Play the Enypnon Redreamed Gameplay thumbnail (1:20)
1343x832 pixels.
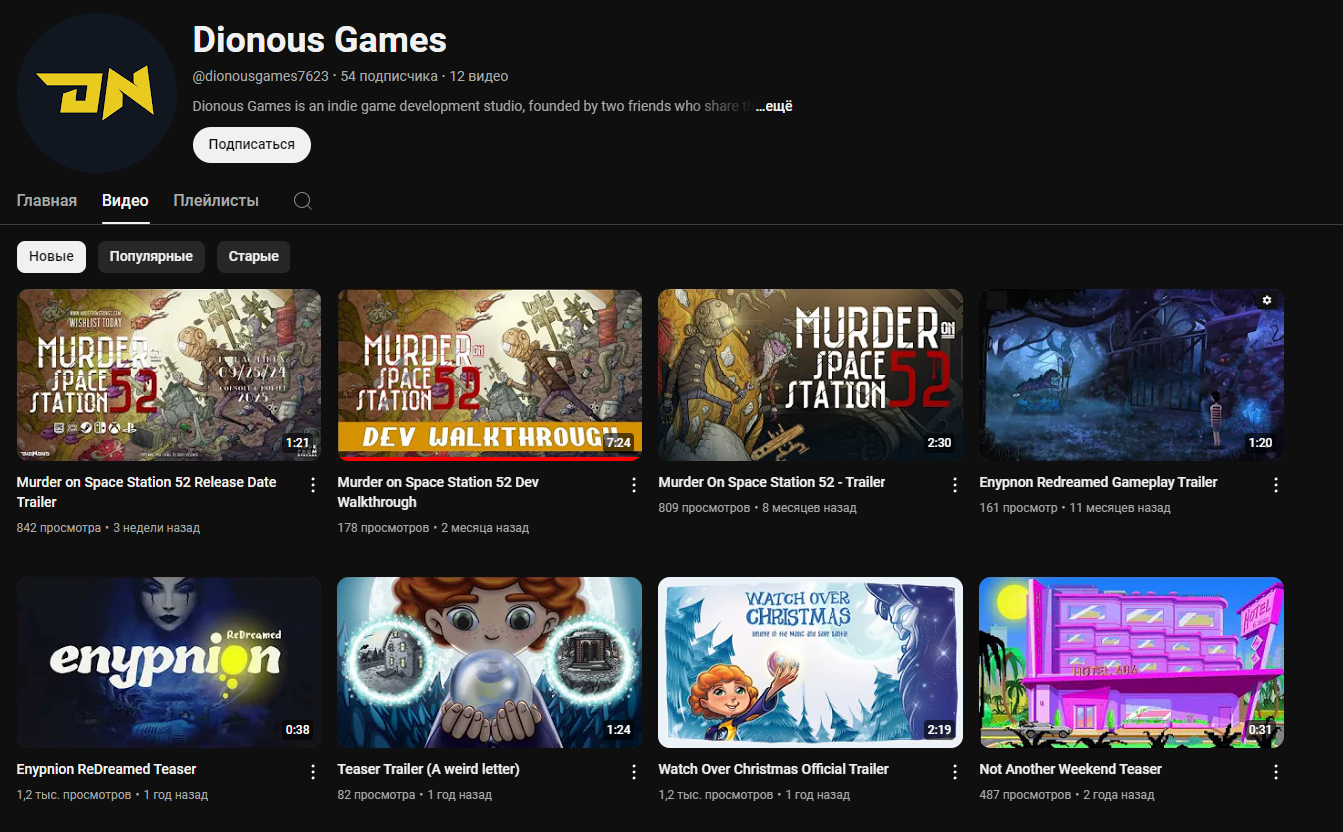[x=1132, y=375]
